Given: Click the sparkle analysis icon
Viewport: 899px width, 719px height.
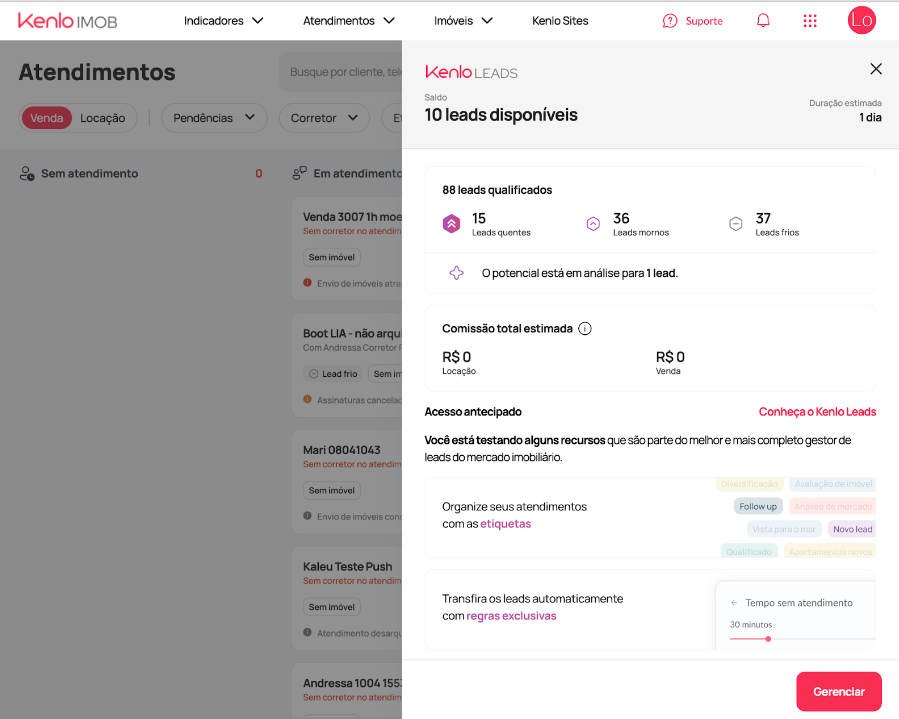Looking at the screenshot, I should click(x=456, y=273).
